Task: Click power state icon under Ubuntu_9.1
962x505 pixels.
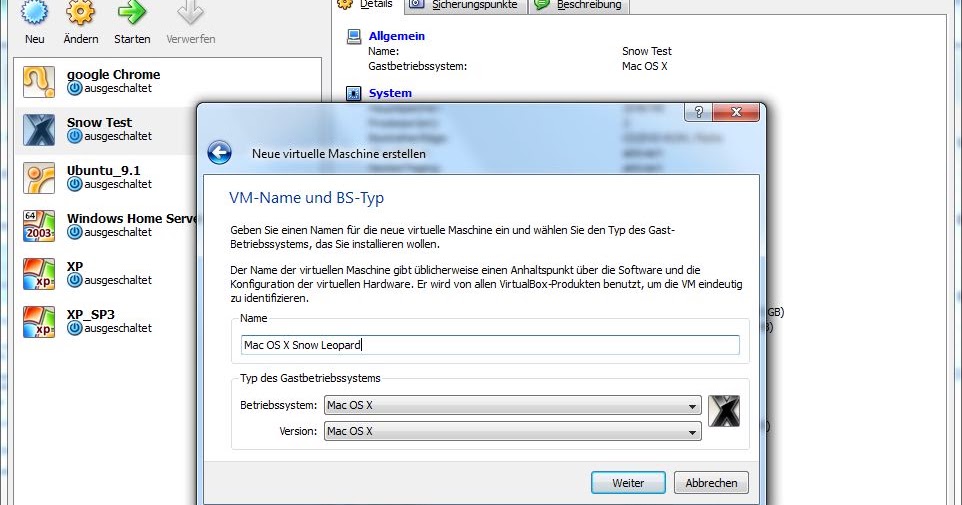Action: pyautogui.click(x=75, y=184)
